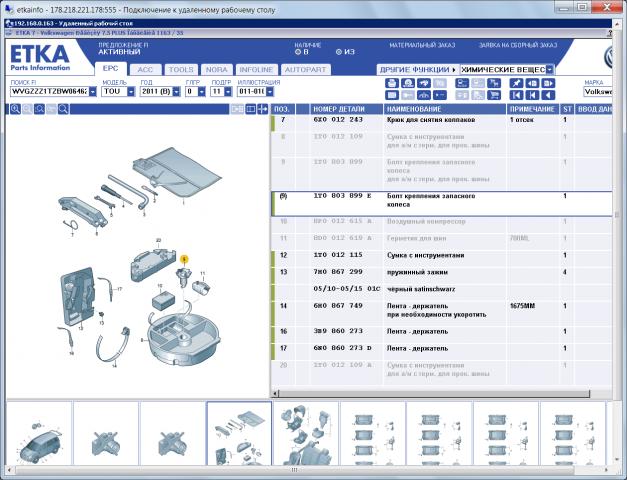Click the megaphone icon in top toolbar row
Image resolution: width=627 pixels, height=480 pixels.
point(424,83)
